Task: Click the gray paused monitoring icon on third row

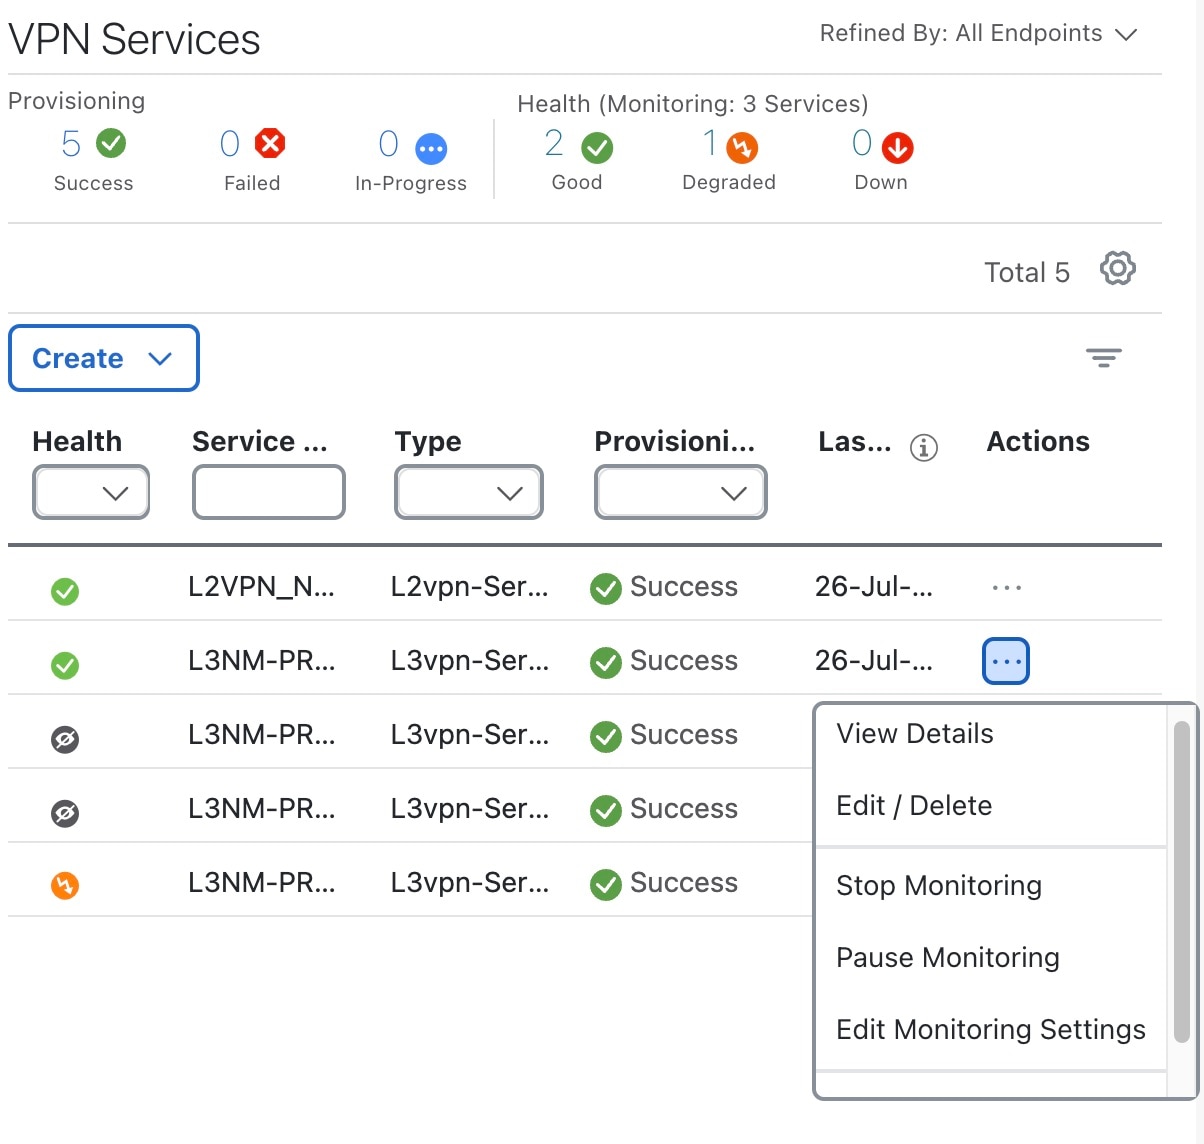Action: (x=65, y=739)
